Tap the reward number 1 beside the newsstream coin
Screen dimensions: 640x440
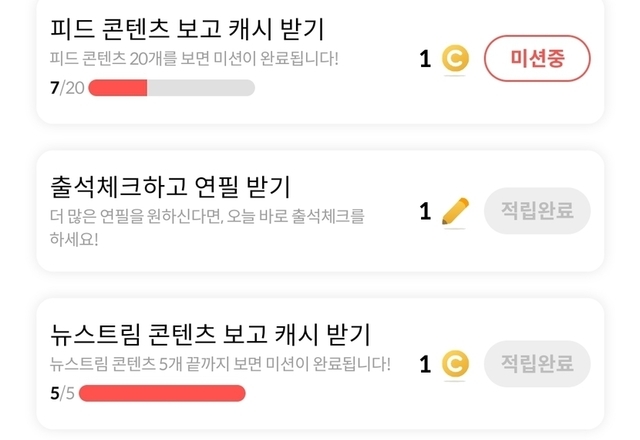pos(425,363)
